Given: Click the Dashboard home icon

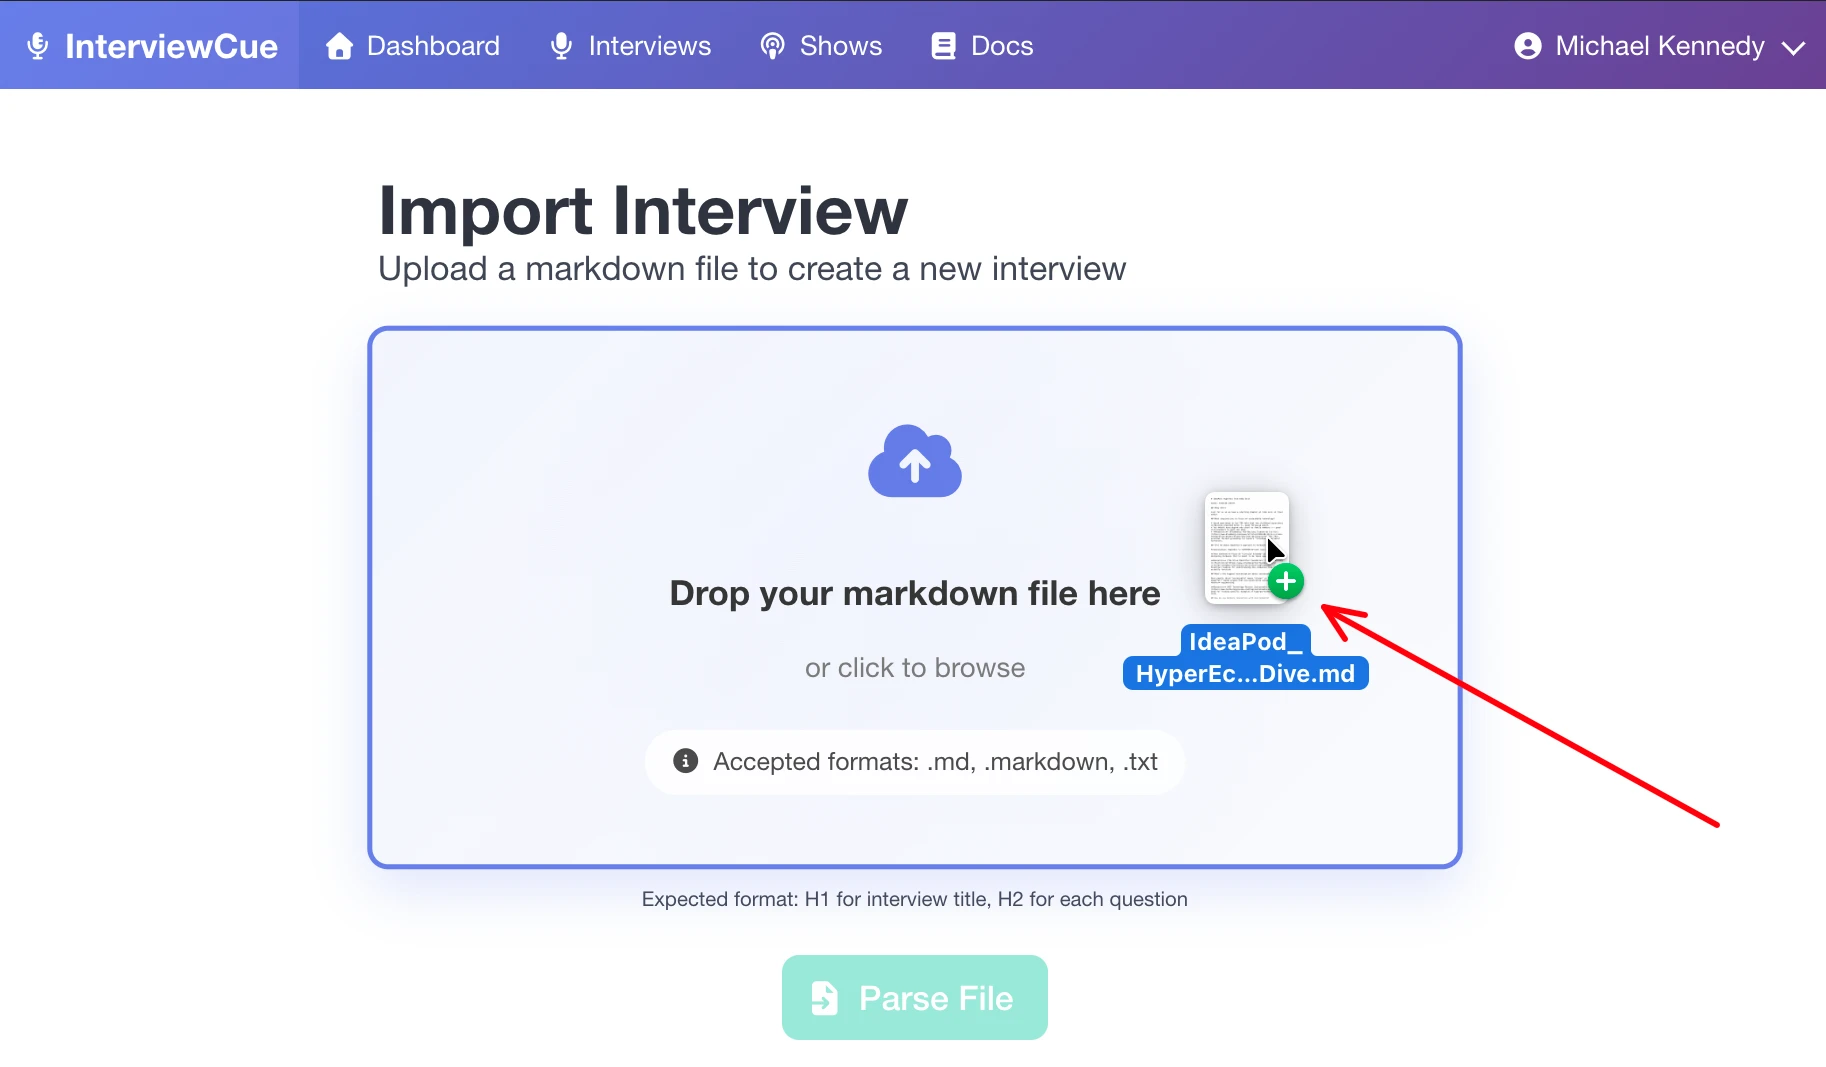Looking at the screenshot, I should click(x=339, y=46).
